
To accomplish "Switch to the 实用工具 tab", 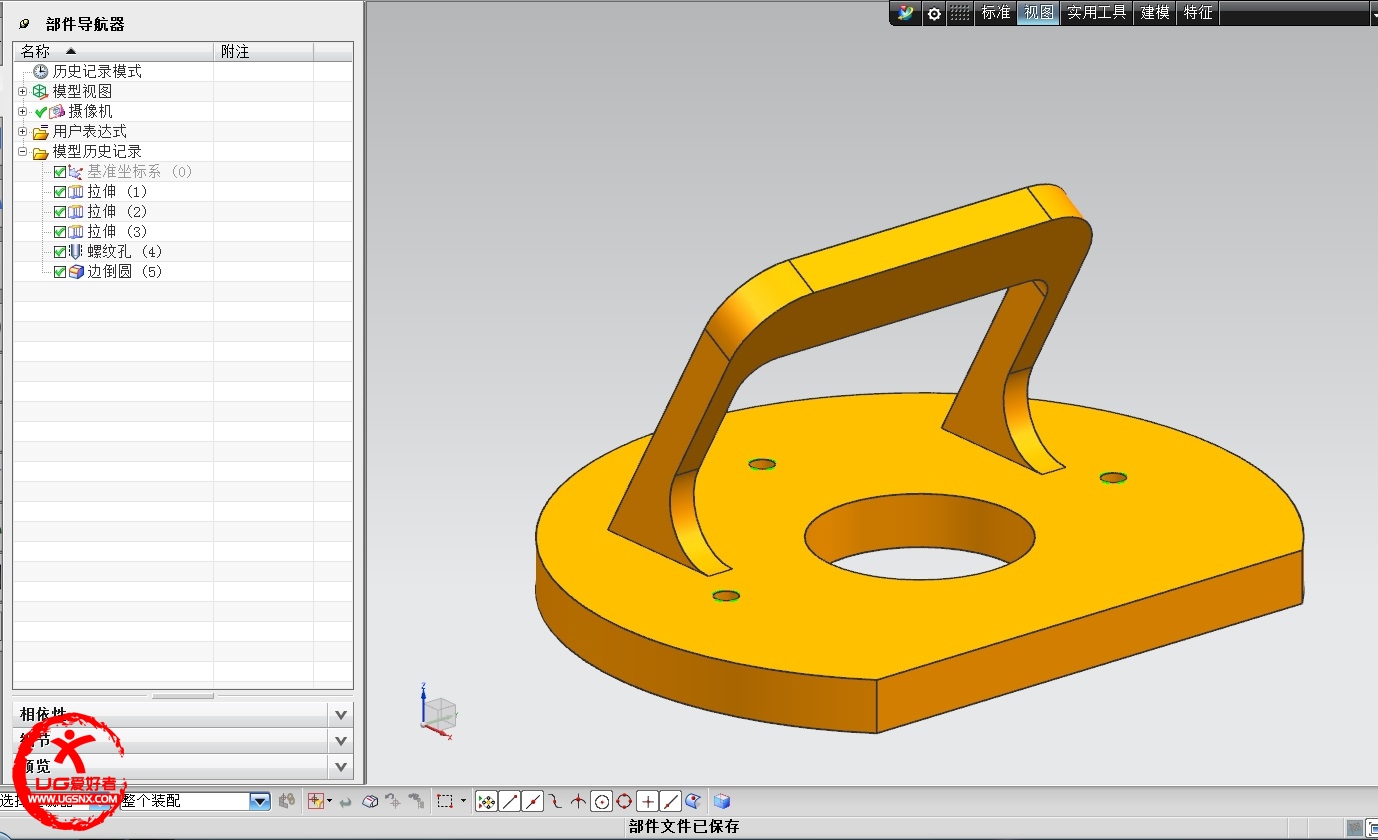I will click(x=1097, y=13).
